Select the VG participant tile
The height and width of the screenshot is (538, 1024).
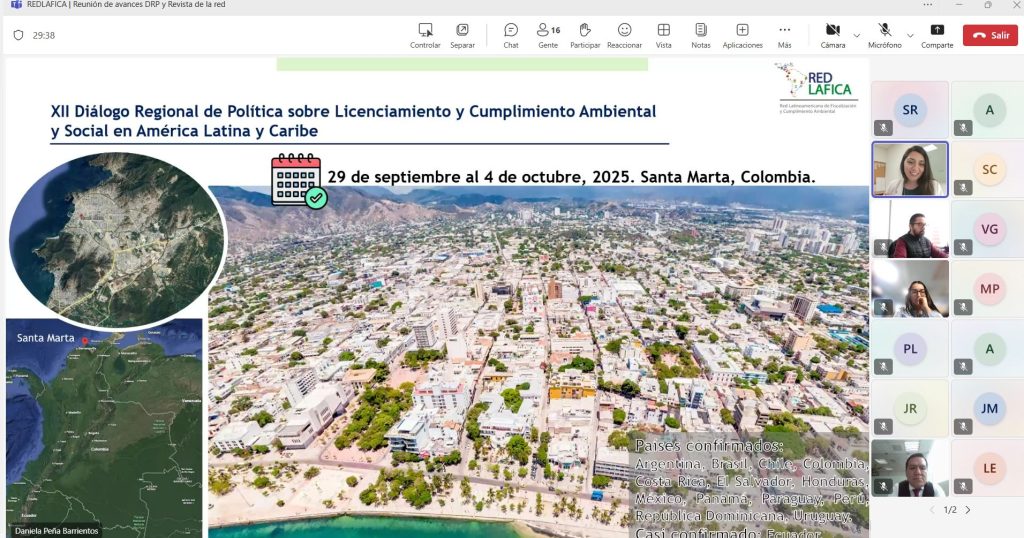click(989, 229)
